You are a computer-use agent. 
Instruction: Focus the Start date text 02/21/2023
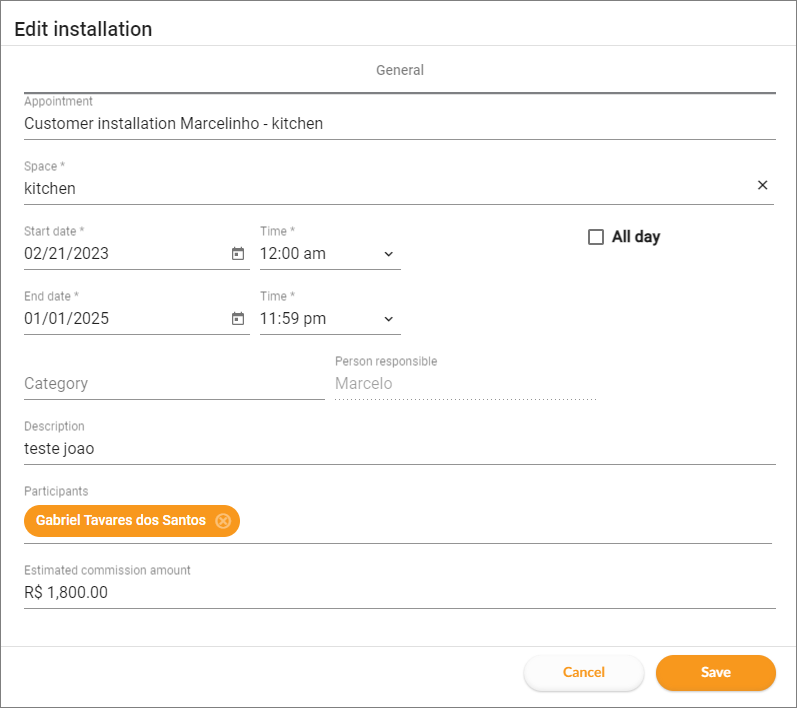pos(120,254)
